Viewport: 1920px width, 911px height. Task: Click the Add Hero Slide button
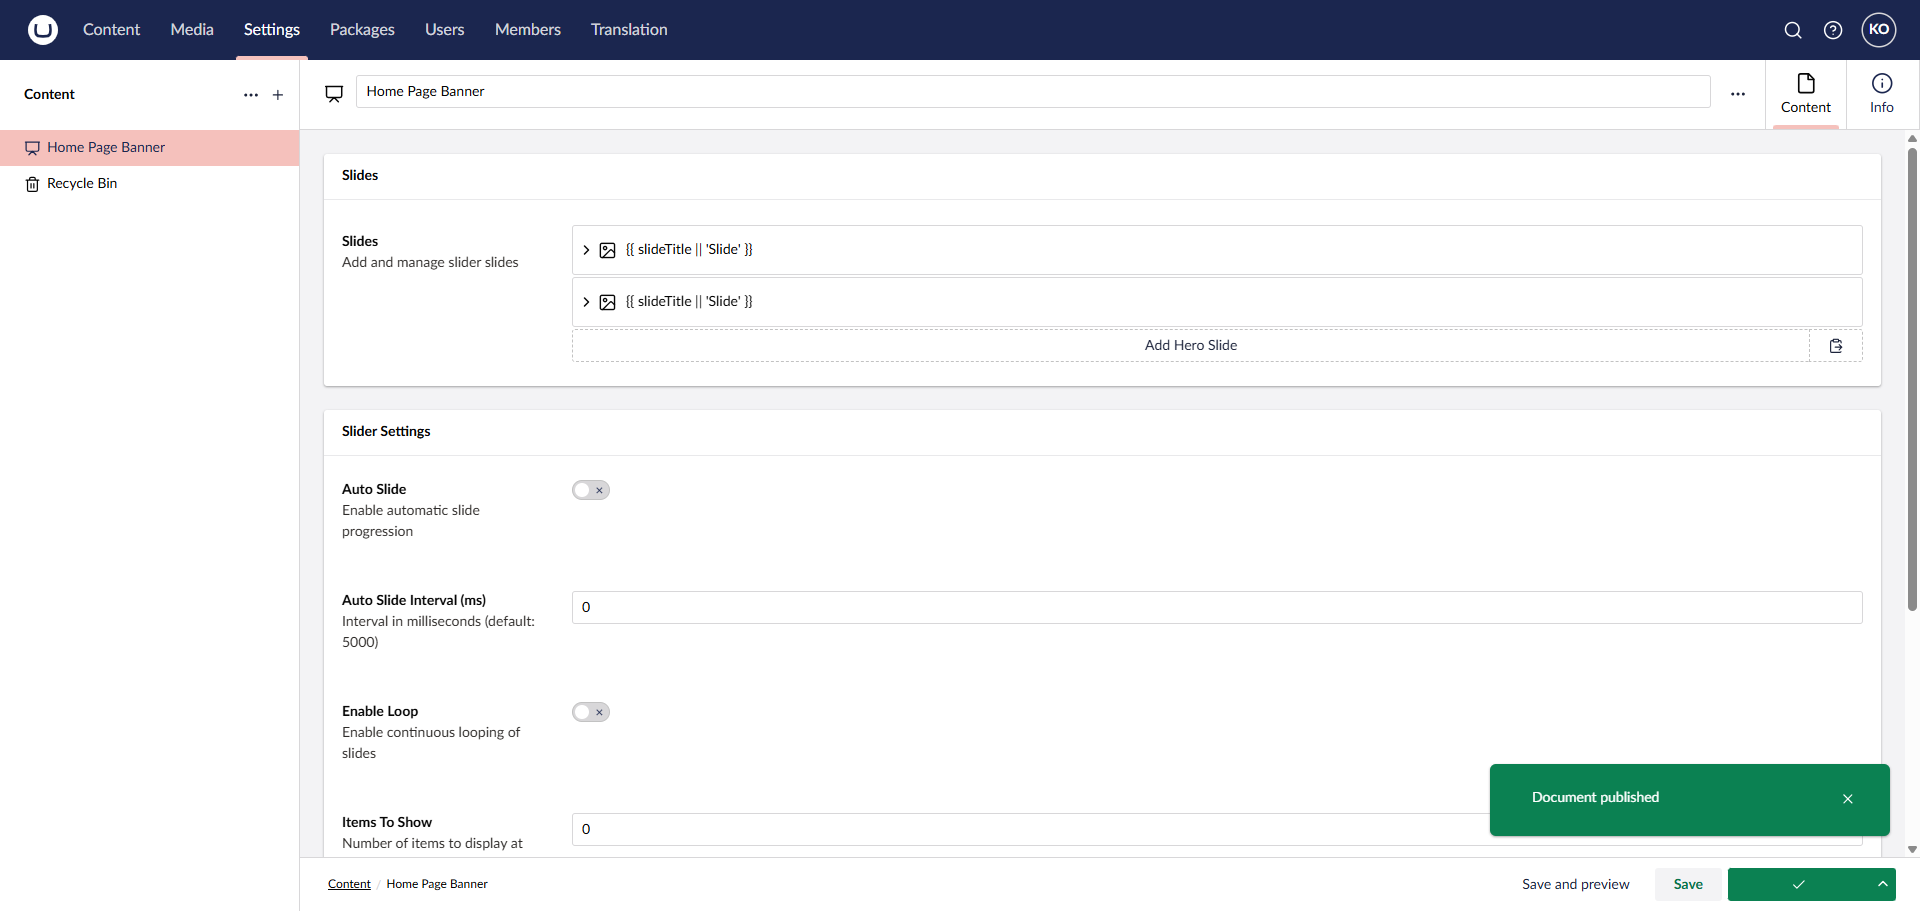tap(1190, 346)
